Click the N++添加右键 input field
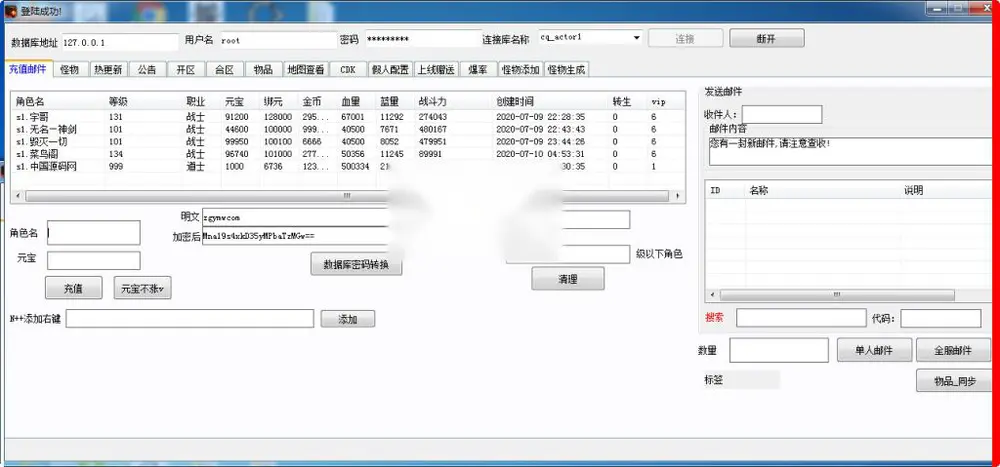Image resolution: width=1000 pixels, height=467 pixels. 190,319
